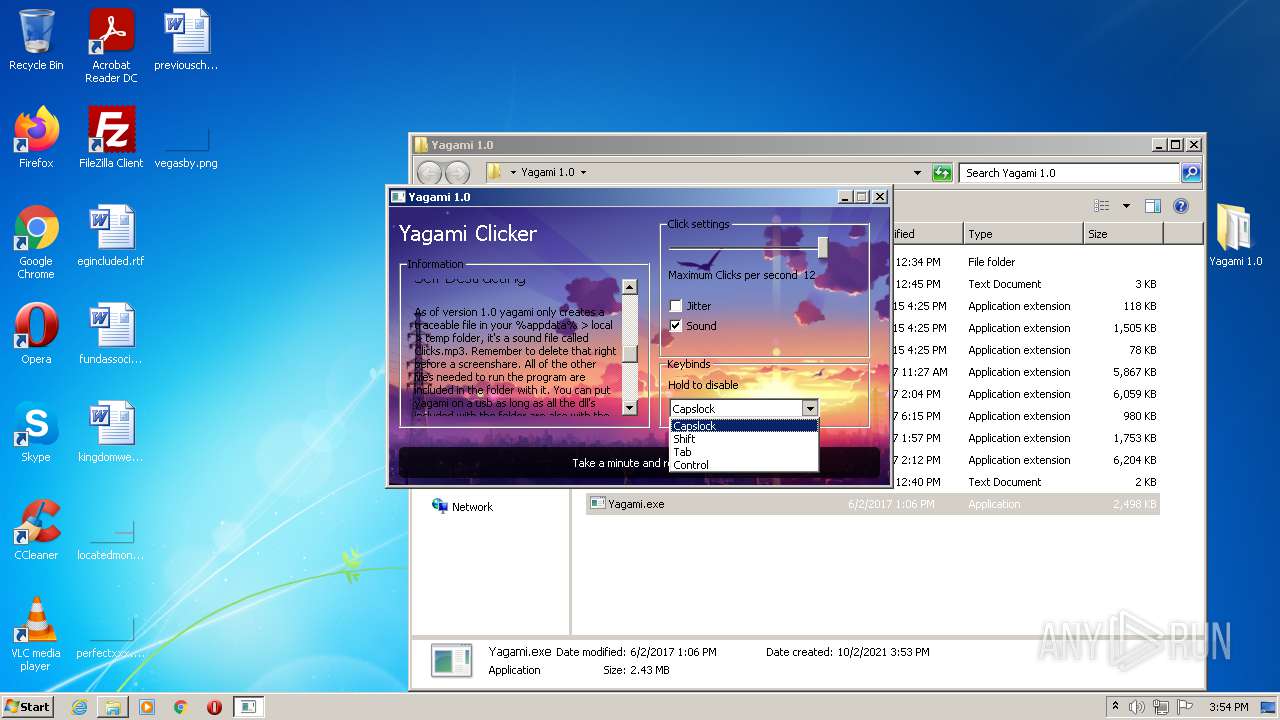Open the change view icon in Explorer
Image resolution: width=1280 pixels, height=720 pixels.
pos(1102,206)
